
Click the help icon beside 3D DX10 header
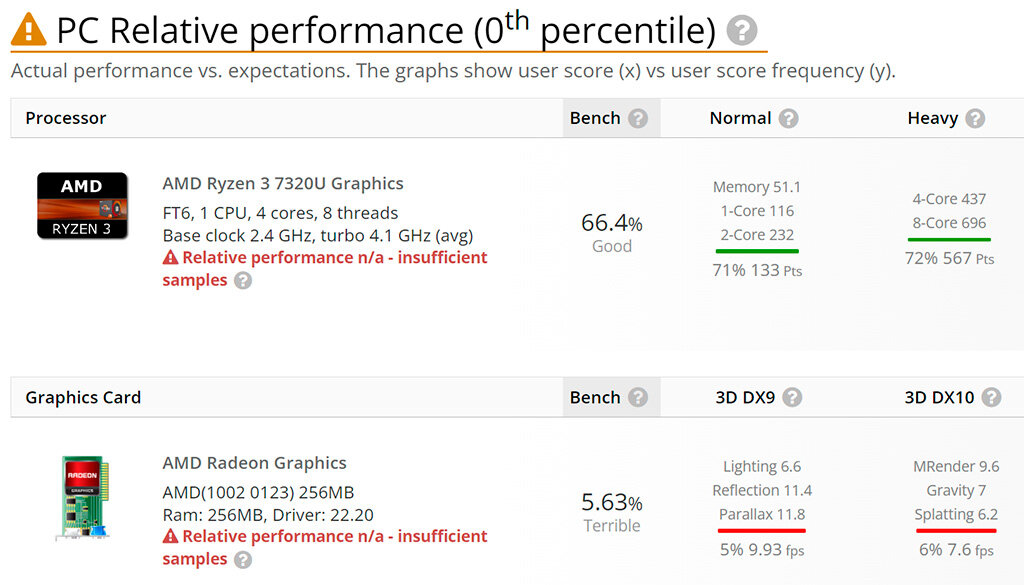coord(991,397)
